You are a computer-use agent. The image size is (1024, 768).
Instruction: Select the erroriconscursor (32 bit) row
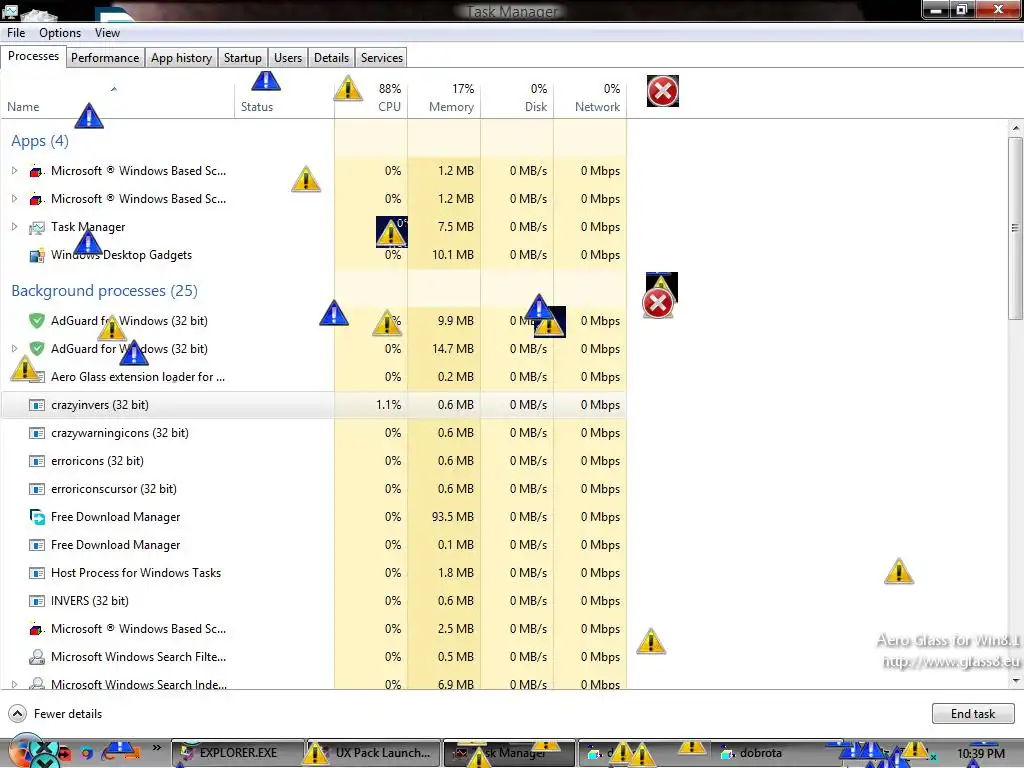313,488
